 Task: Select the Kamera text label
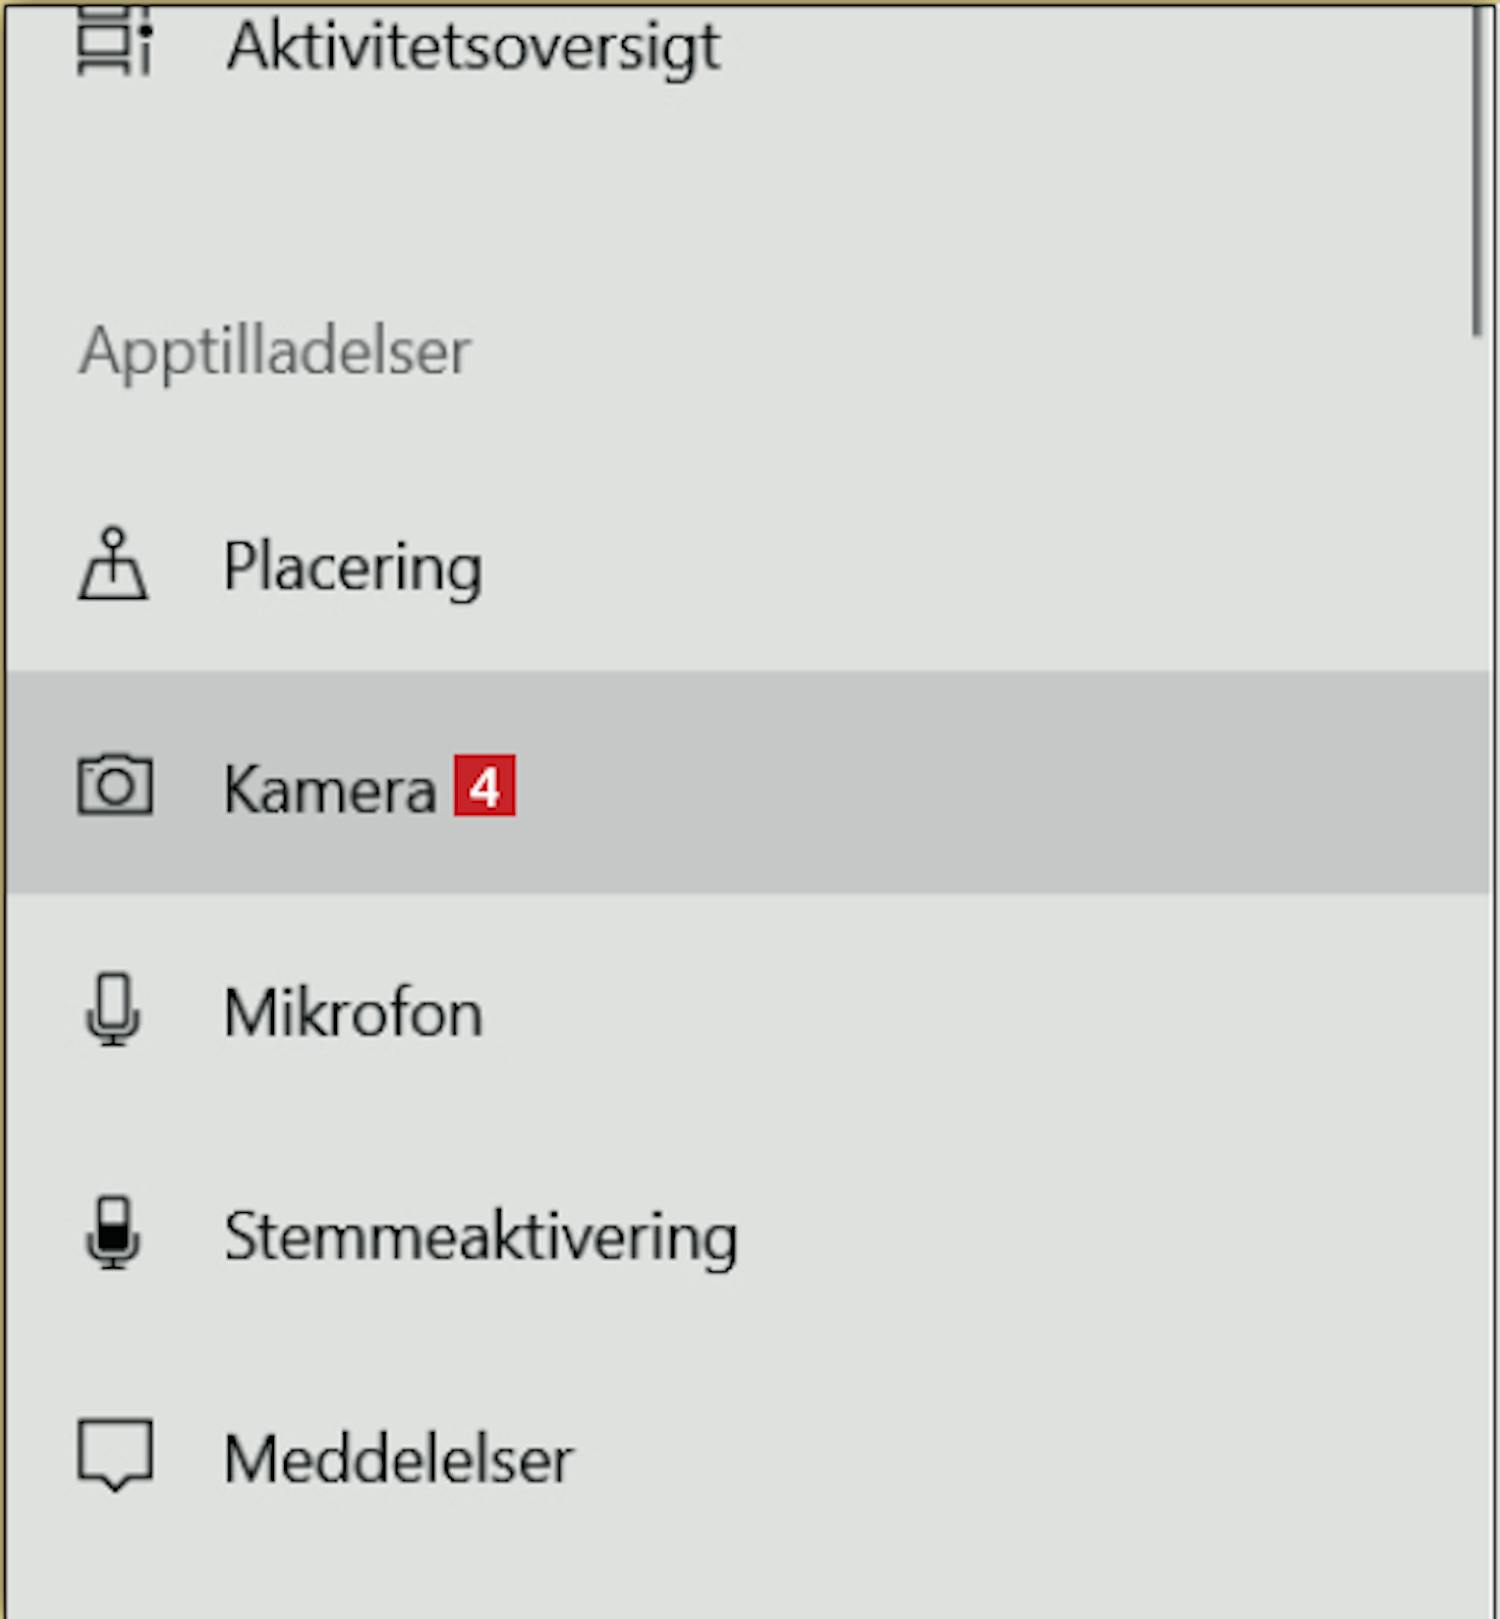[x=330, y=789]
